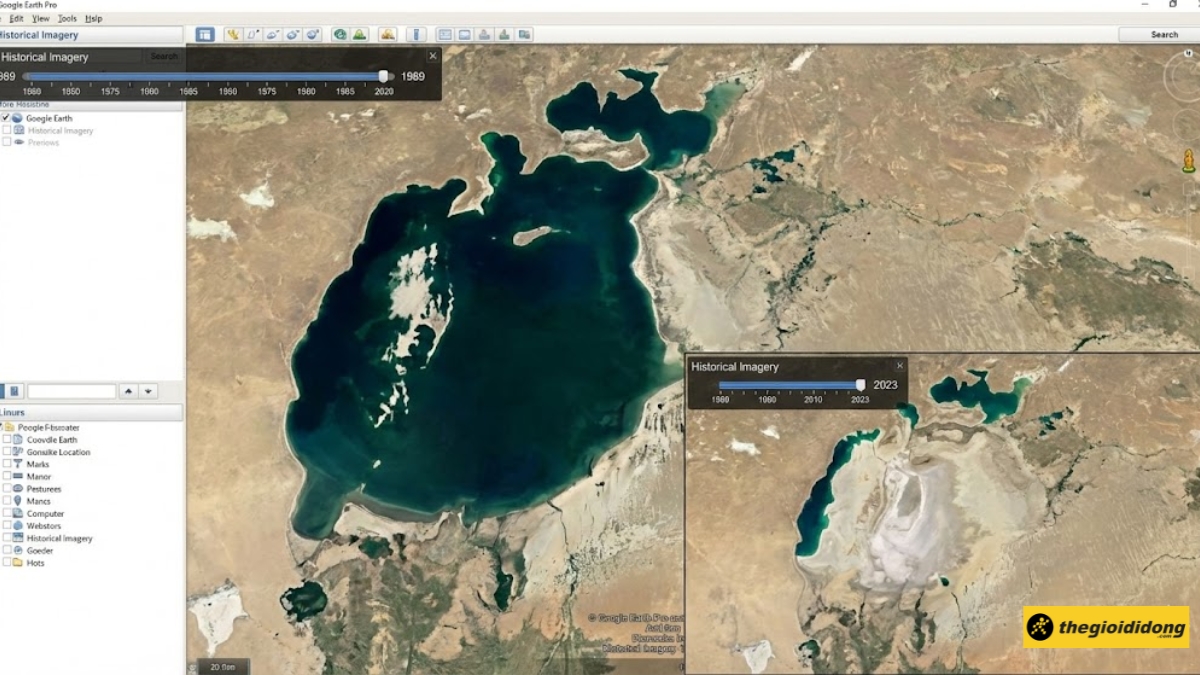Open the Planets selection icon
Screen dimensions: 1200x675
tap(388, 33)
